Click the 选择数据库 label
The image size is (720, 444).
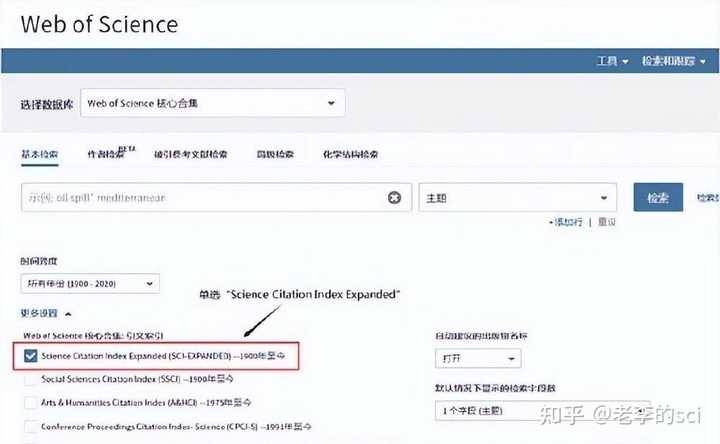(x=46, y=104)
